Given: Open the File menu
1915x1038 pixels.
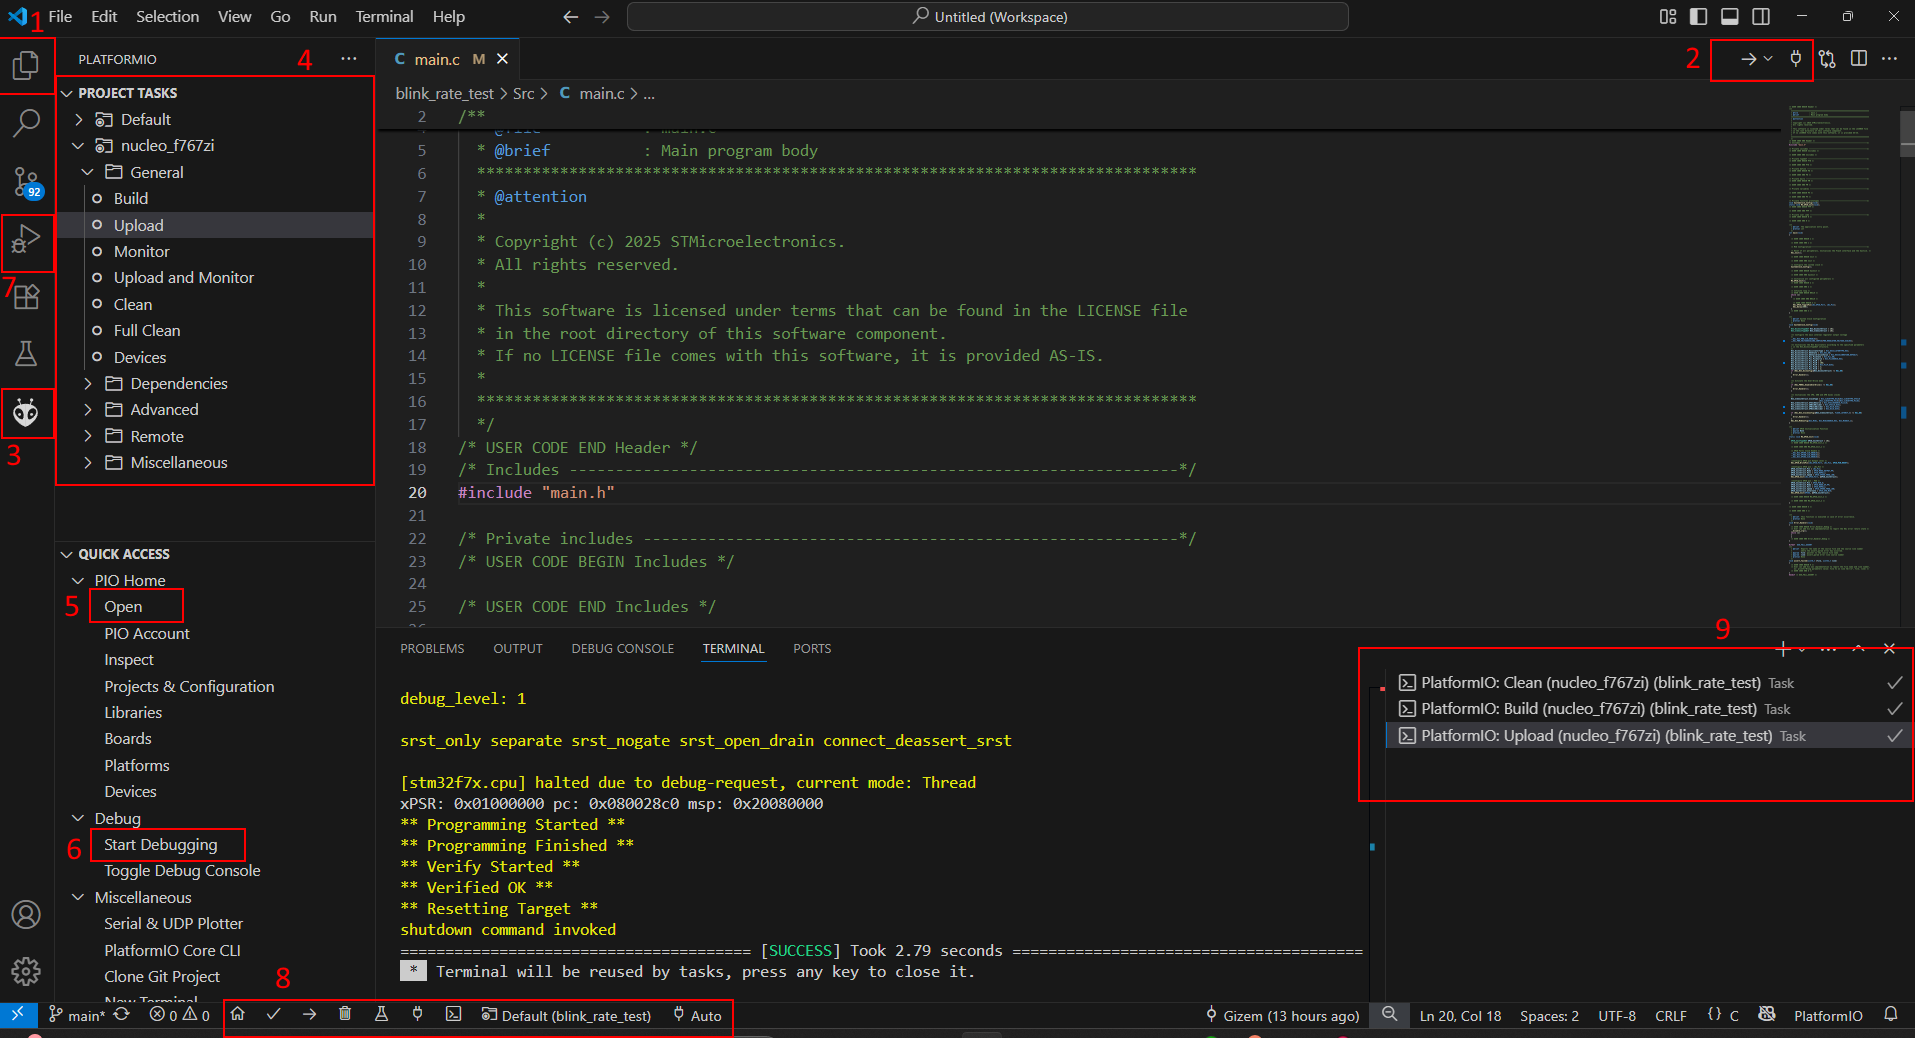Looking at the screenshot, I should pos(60,16).
